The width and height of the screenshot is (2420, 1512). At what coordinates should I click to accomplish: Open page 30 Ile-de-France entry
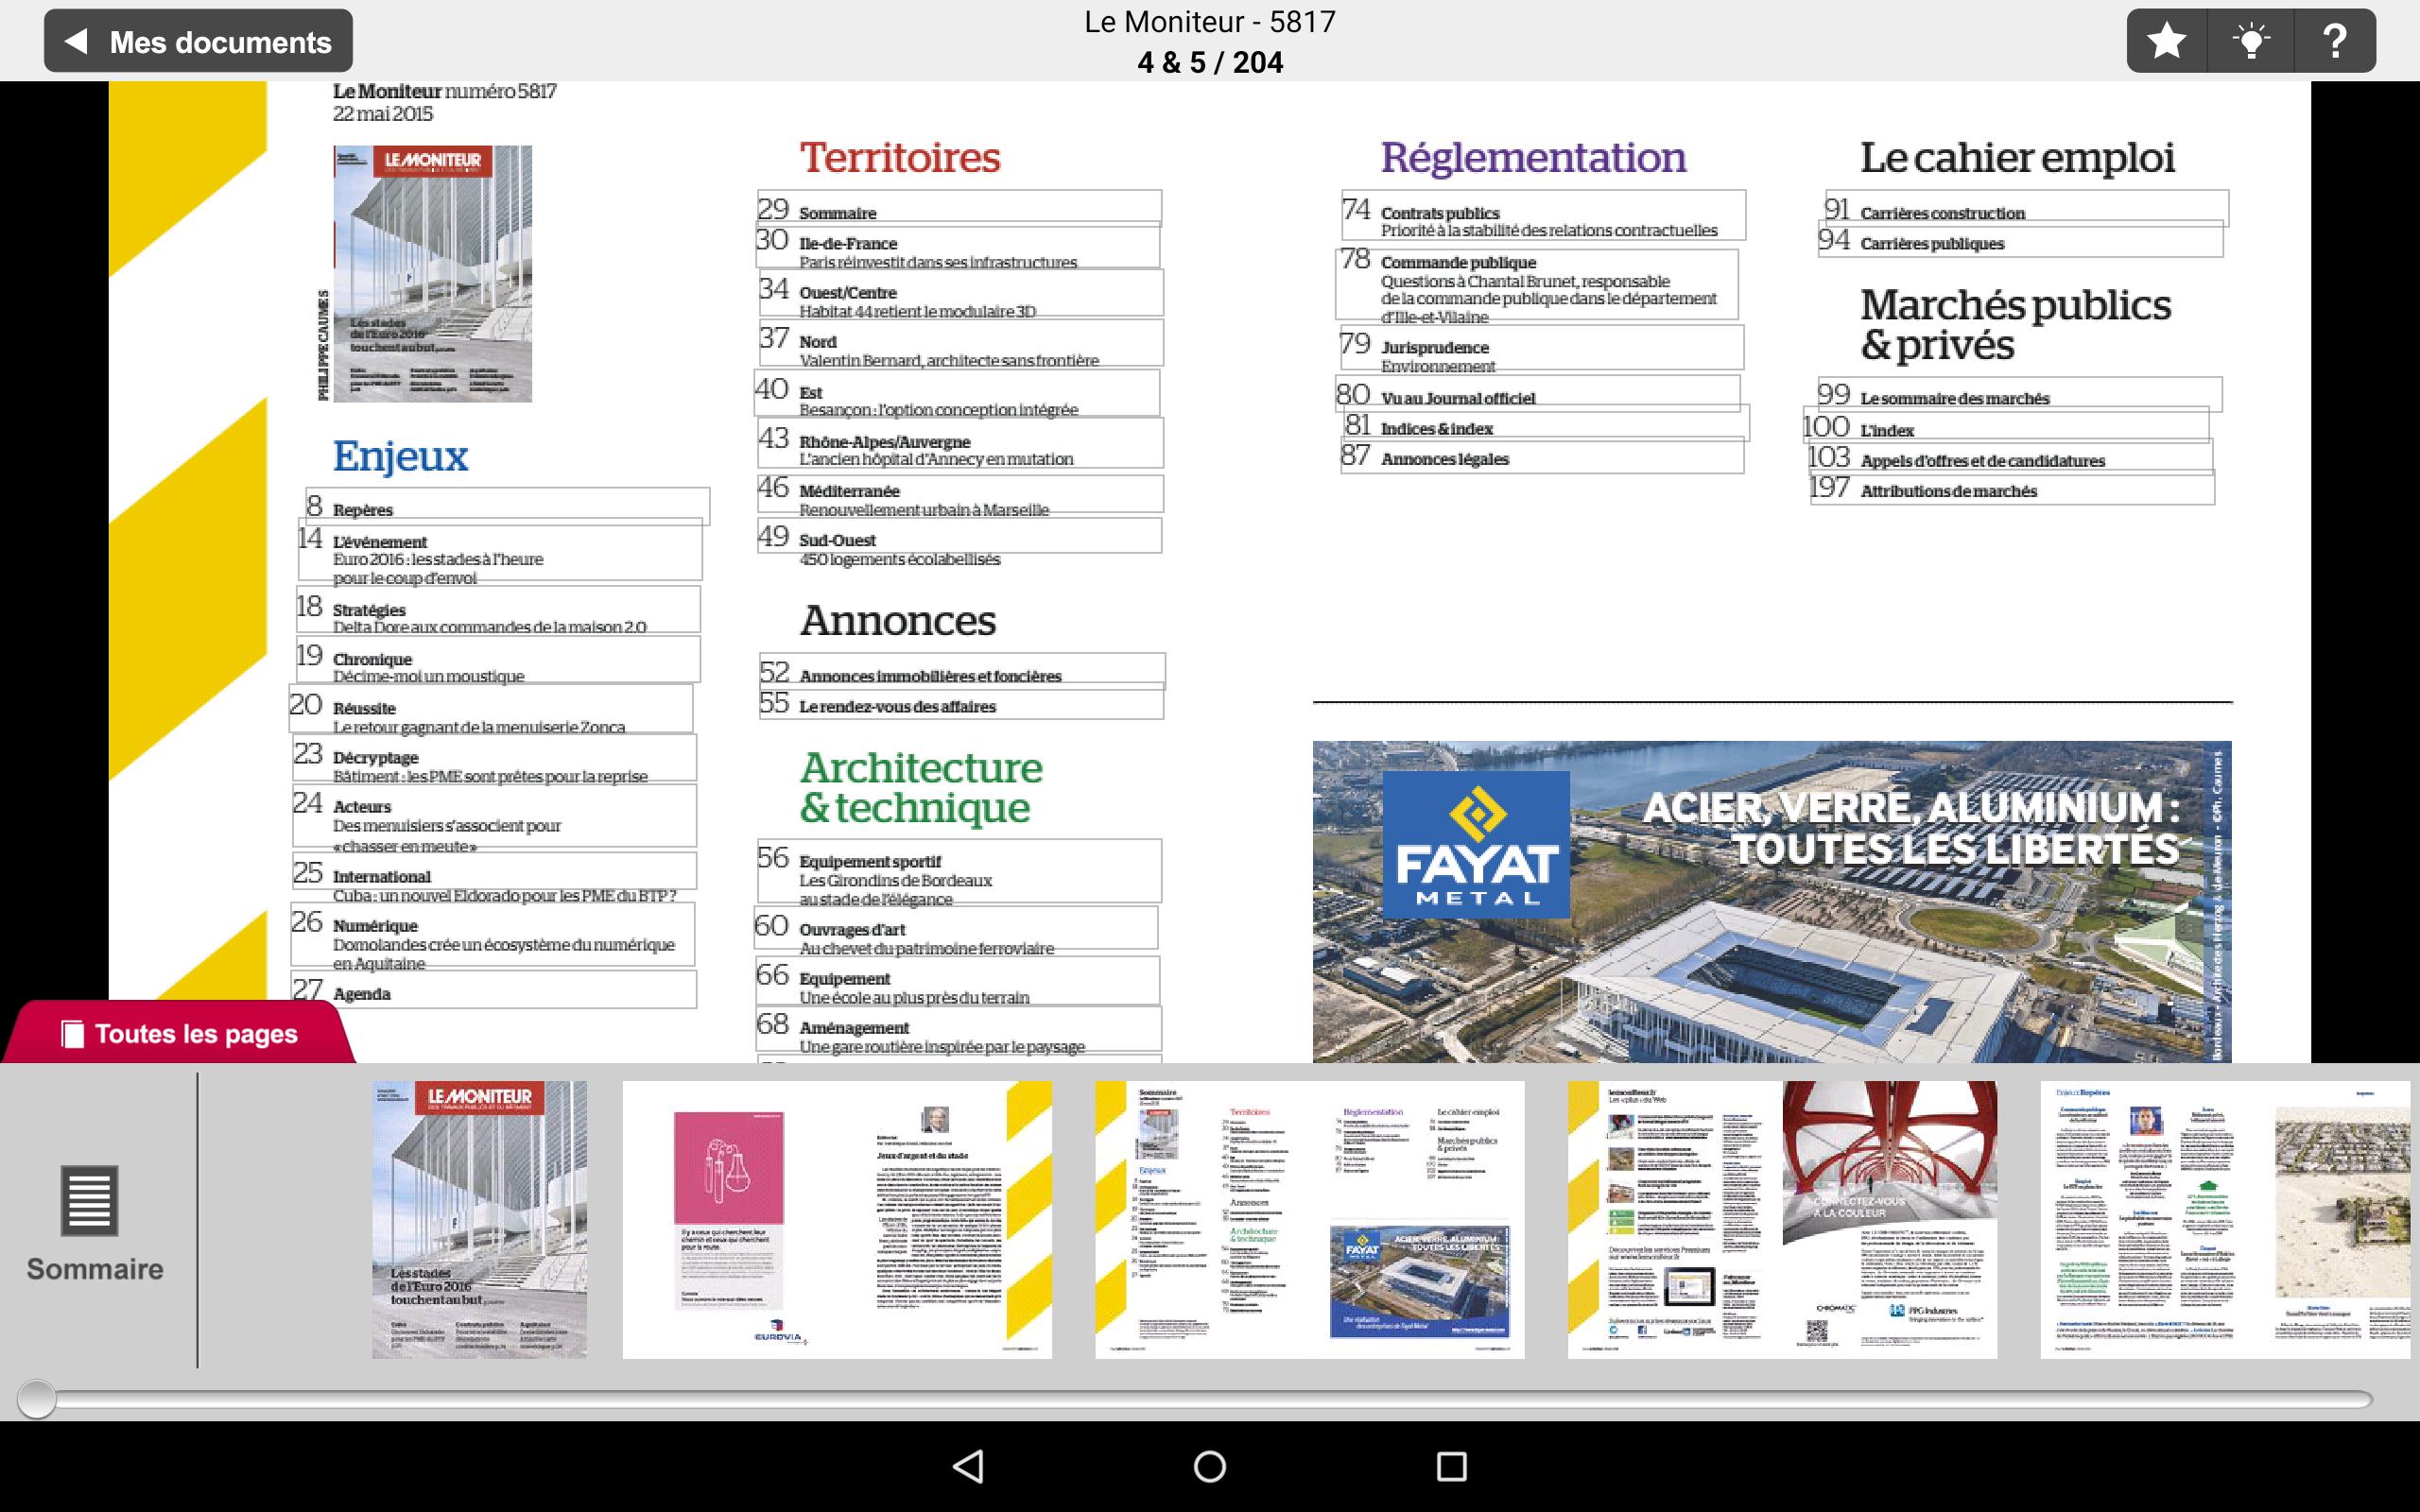[958, 246]
